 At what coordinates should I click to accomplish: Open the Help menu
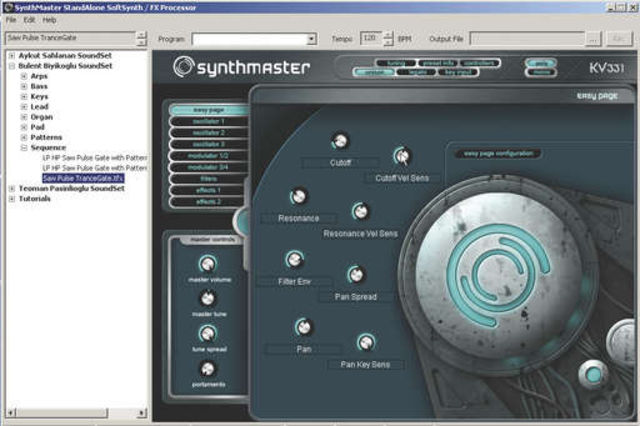[49, 20]
